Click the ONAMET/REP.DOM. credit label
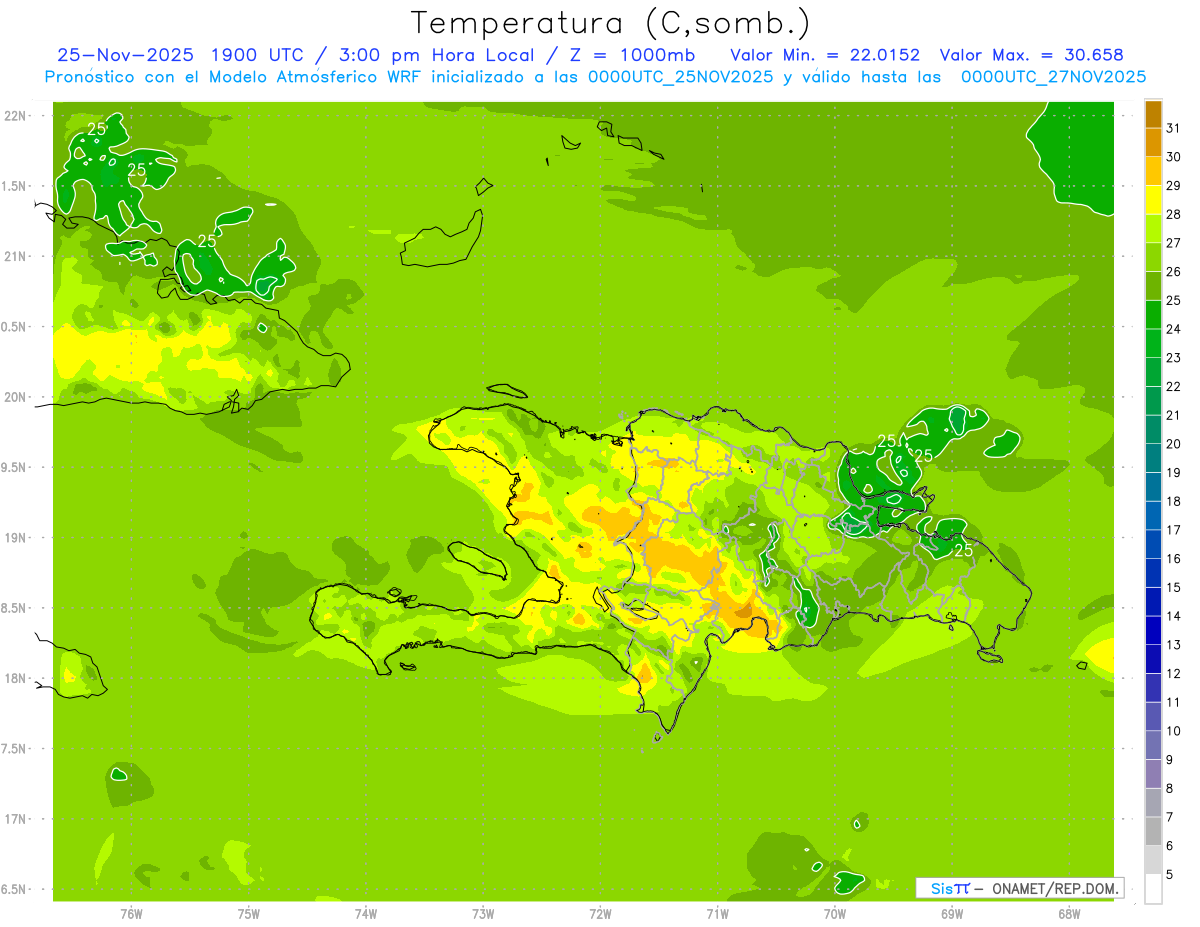The image size is (1200, 927). pyautogui.click(x=1057, y=888)
